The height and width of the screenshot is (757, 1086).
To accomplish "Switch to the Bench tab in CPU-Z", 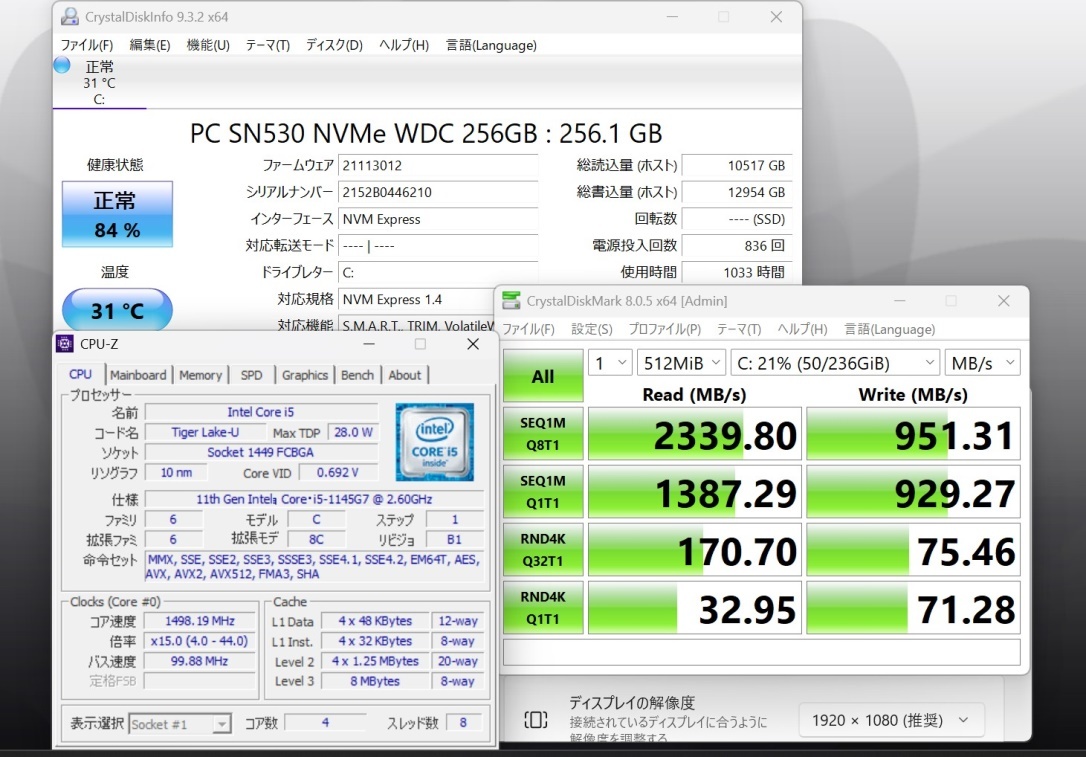I will tap(357, 375).
